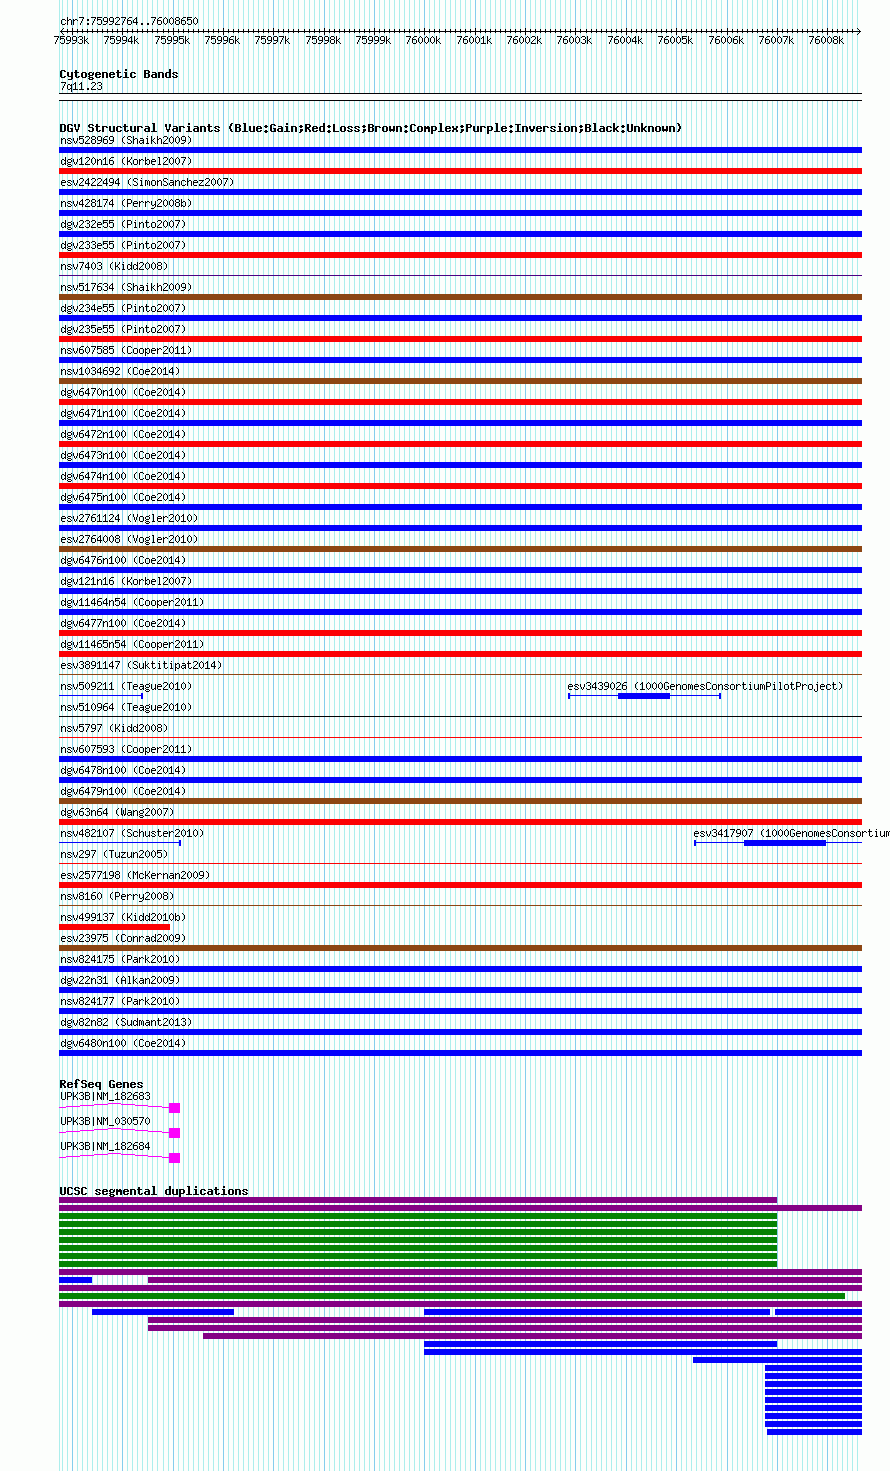Click dgv234e55 (Pinto2007) label
The width and height of the screenshot is (890, 1471).
[123, 308]
